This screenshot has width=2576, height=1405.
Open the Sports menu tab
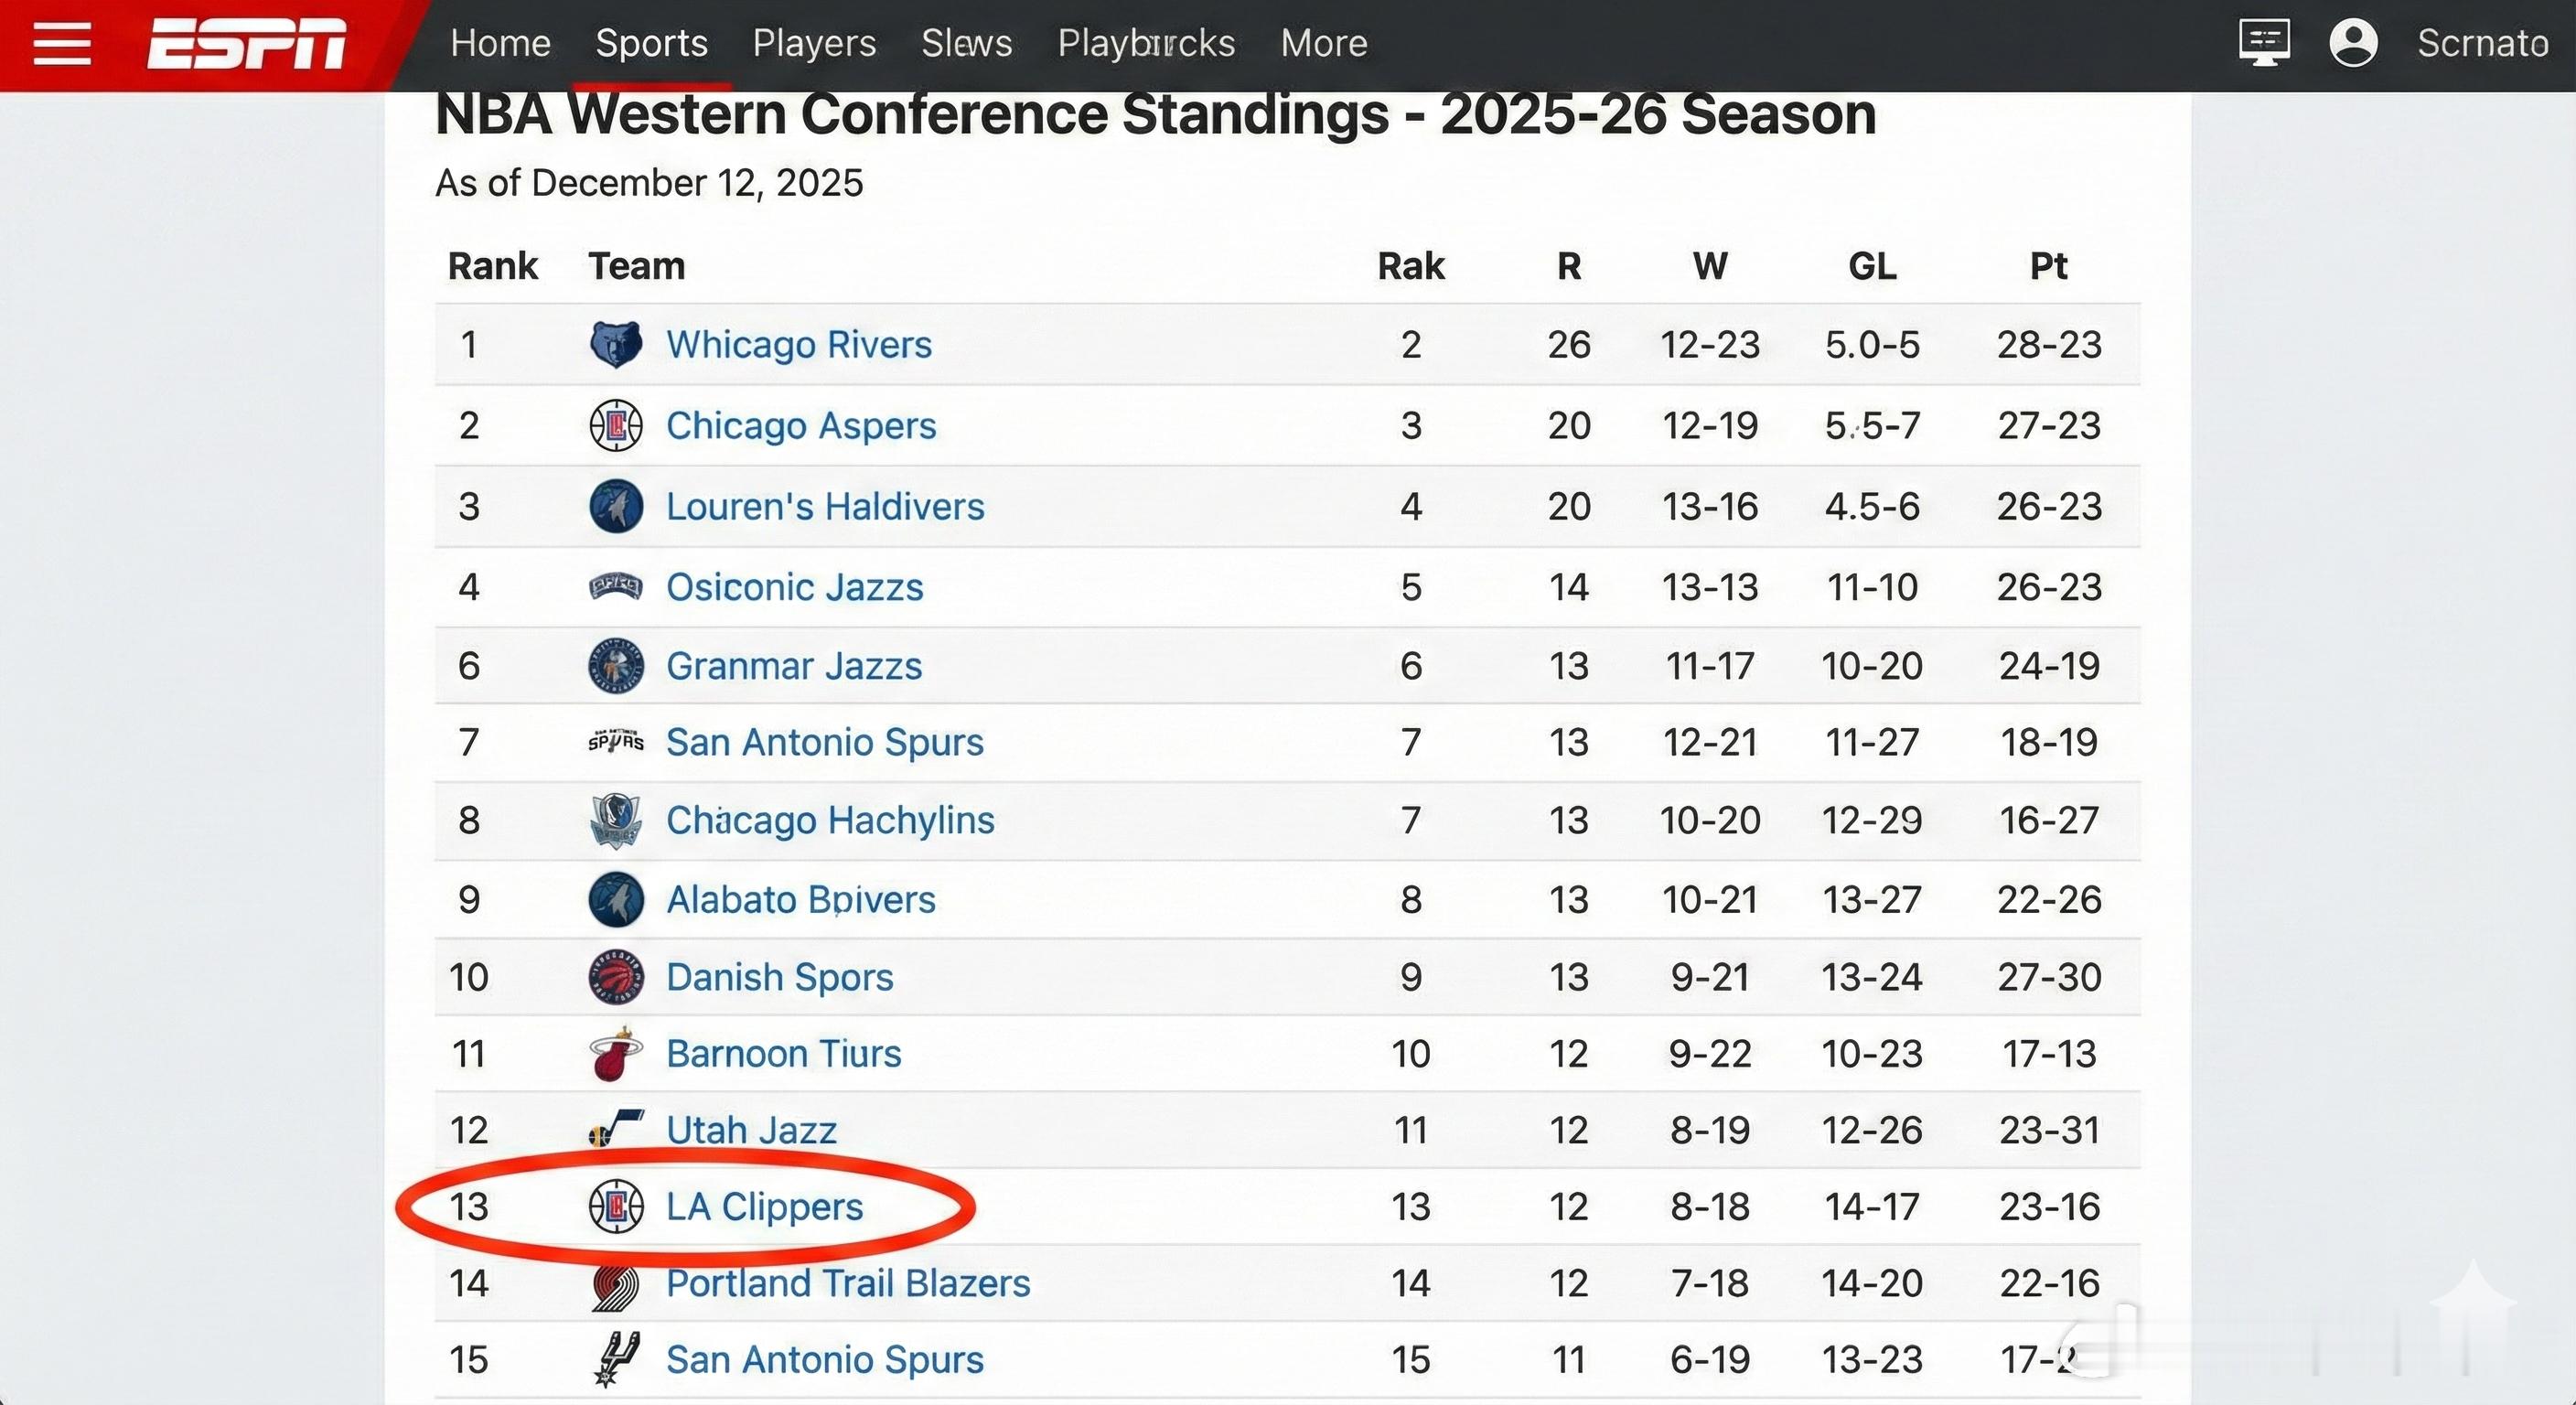[x=651, y=43]
